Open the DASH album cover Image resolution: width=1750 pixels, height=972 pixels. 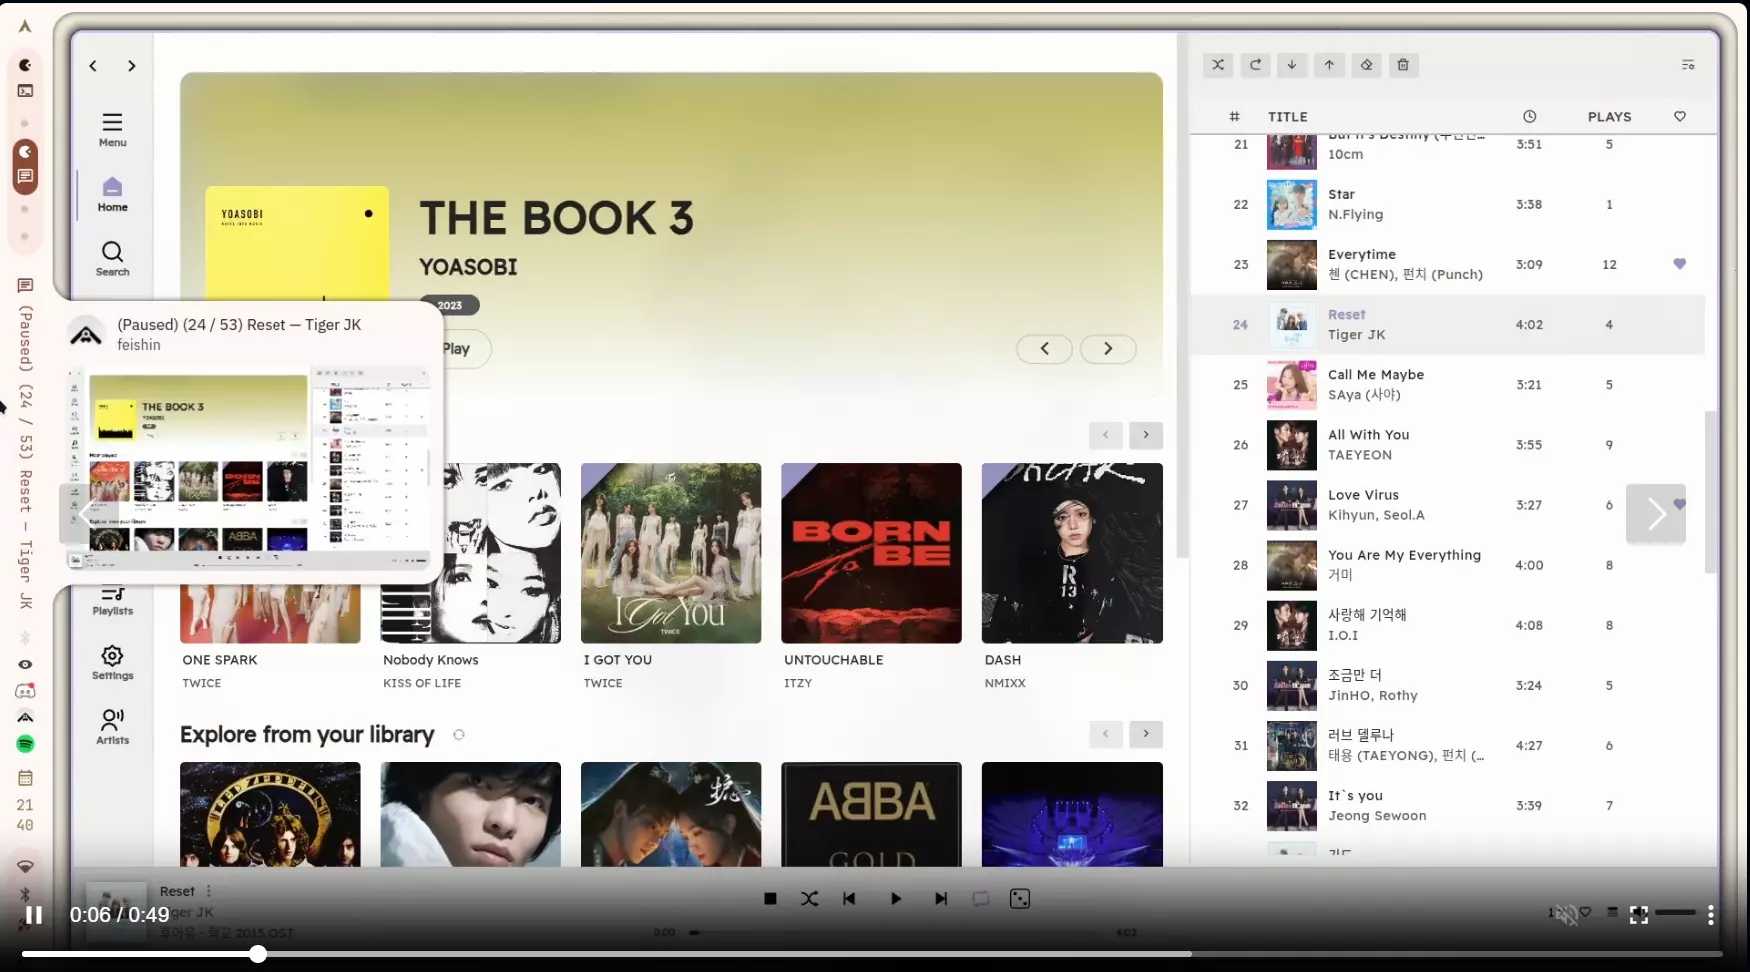pyautogui.click(x=1072, y=553)
